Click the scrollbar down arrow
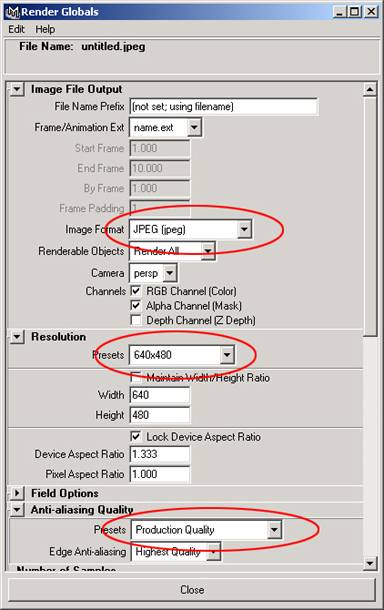The image size is (384, 610). [370, 563]
